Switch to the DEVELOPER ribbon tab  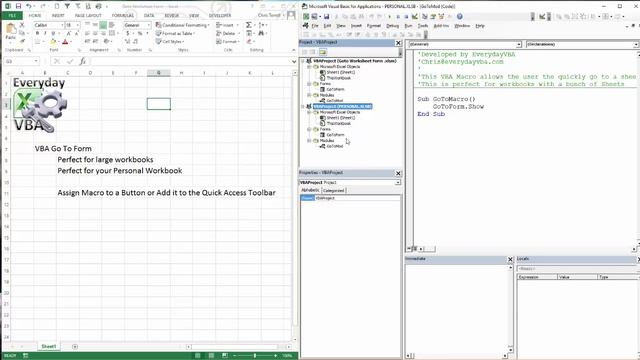click(x=220, y=16)
